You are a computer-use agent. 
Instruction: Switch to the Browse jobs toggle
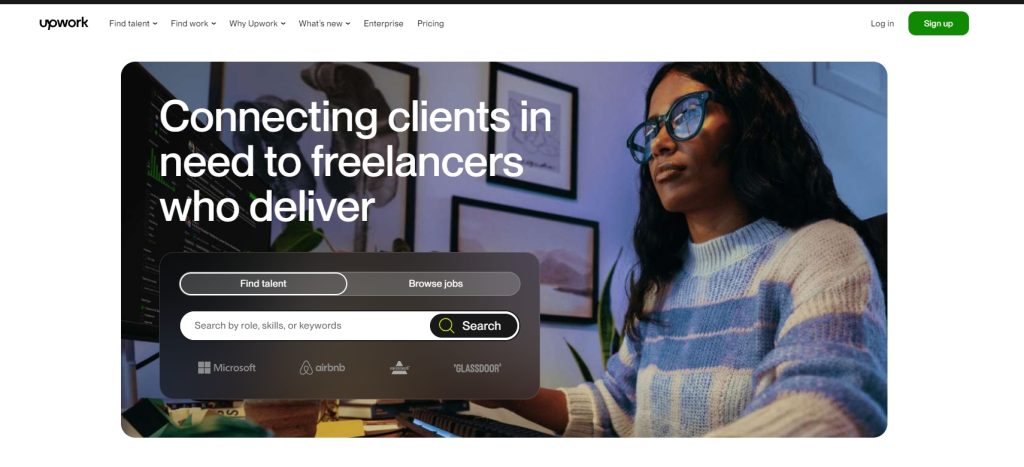point(435,283)
